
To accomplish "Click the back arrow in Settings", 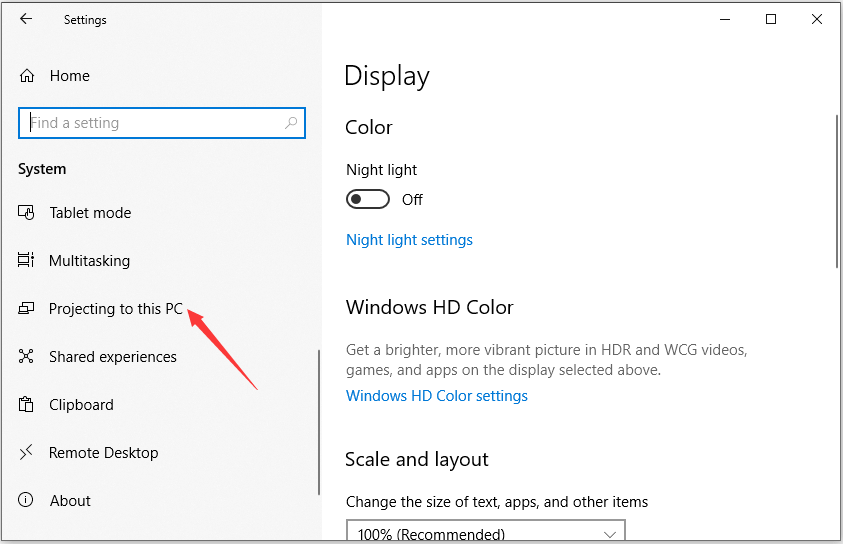I will click(x=26, y=19).
